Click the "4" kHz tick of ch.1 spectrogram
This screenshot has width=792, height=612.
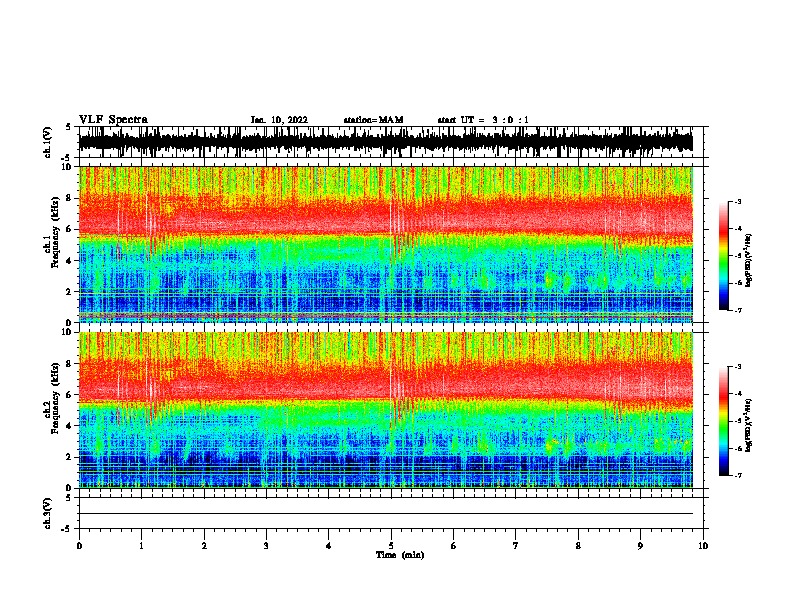pos(70,261)
